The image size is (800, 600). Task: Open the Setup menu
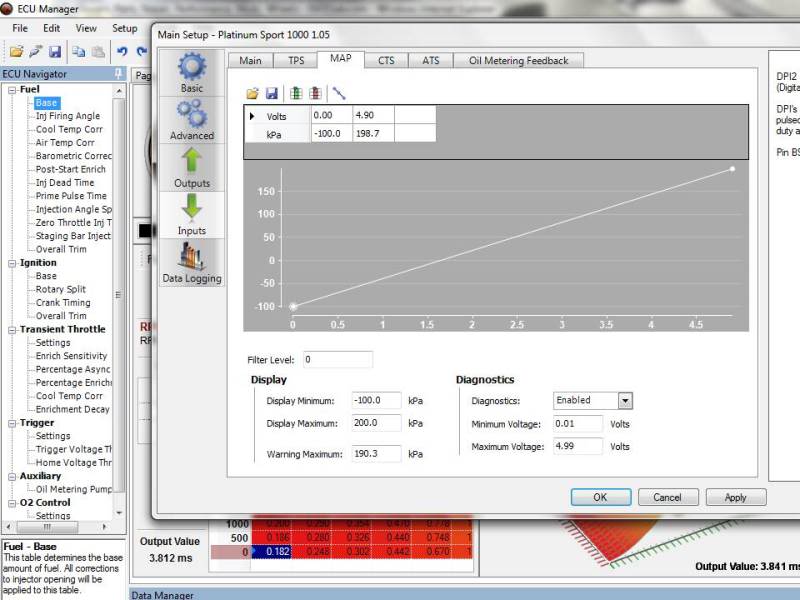point(124,29)
